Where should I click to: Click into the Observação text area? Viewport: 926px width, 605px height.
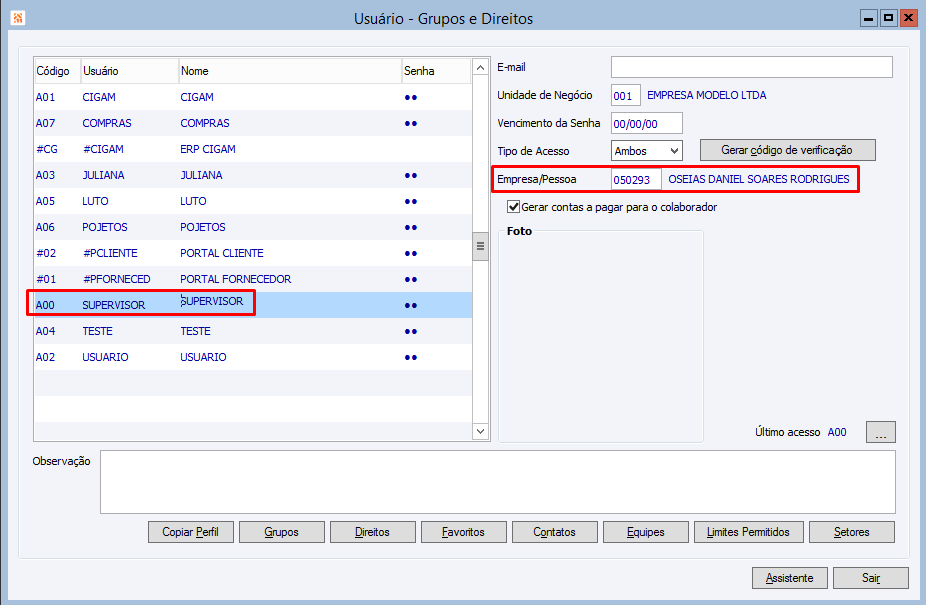point(497,482)
